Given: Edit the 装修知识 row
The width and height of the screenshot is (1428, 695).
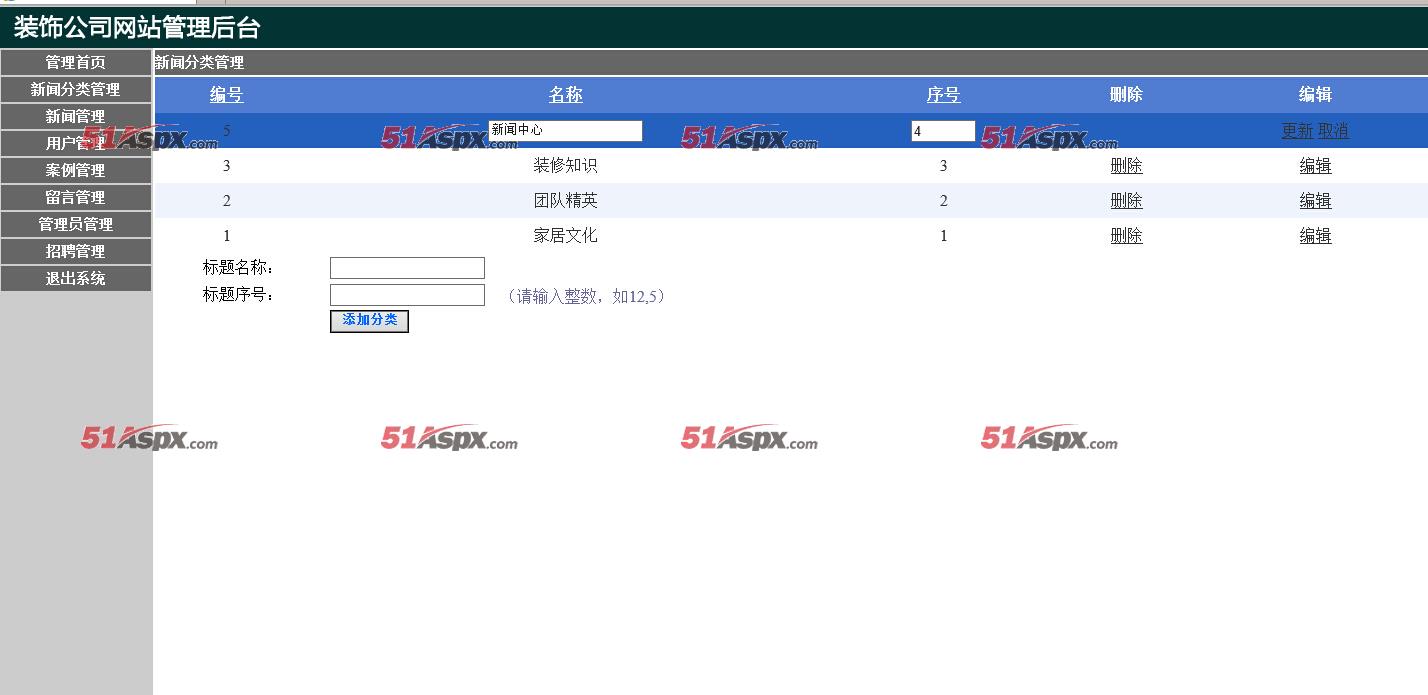Looking at the screenshot, I should click(x=1315, y=166).
